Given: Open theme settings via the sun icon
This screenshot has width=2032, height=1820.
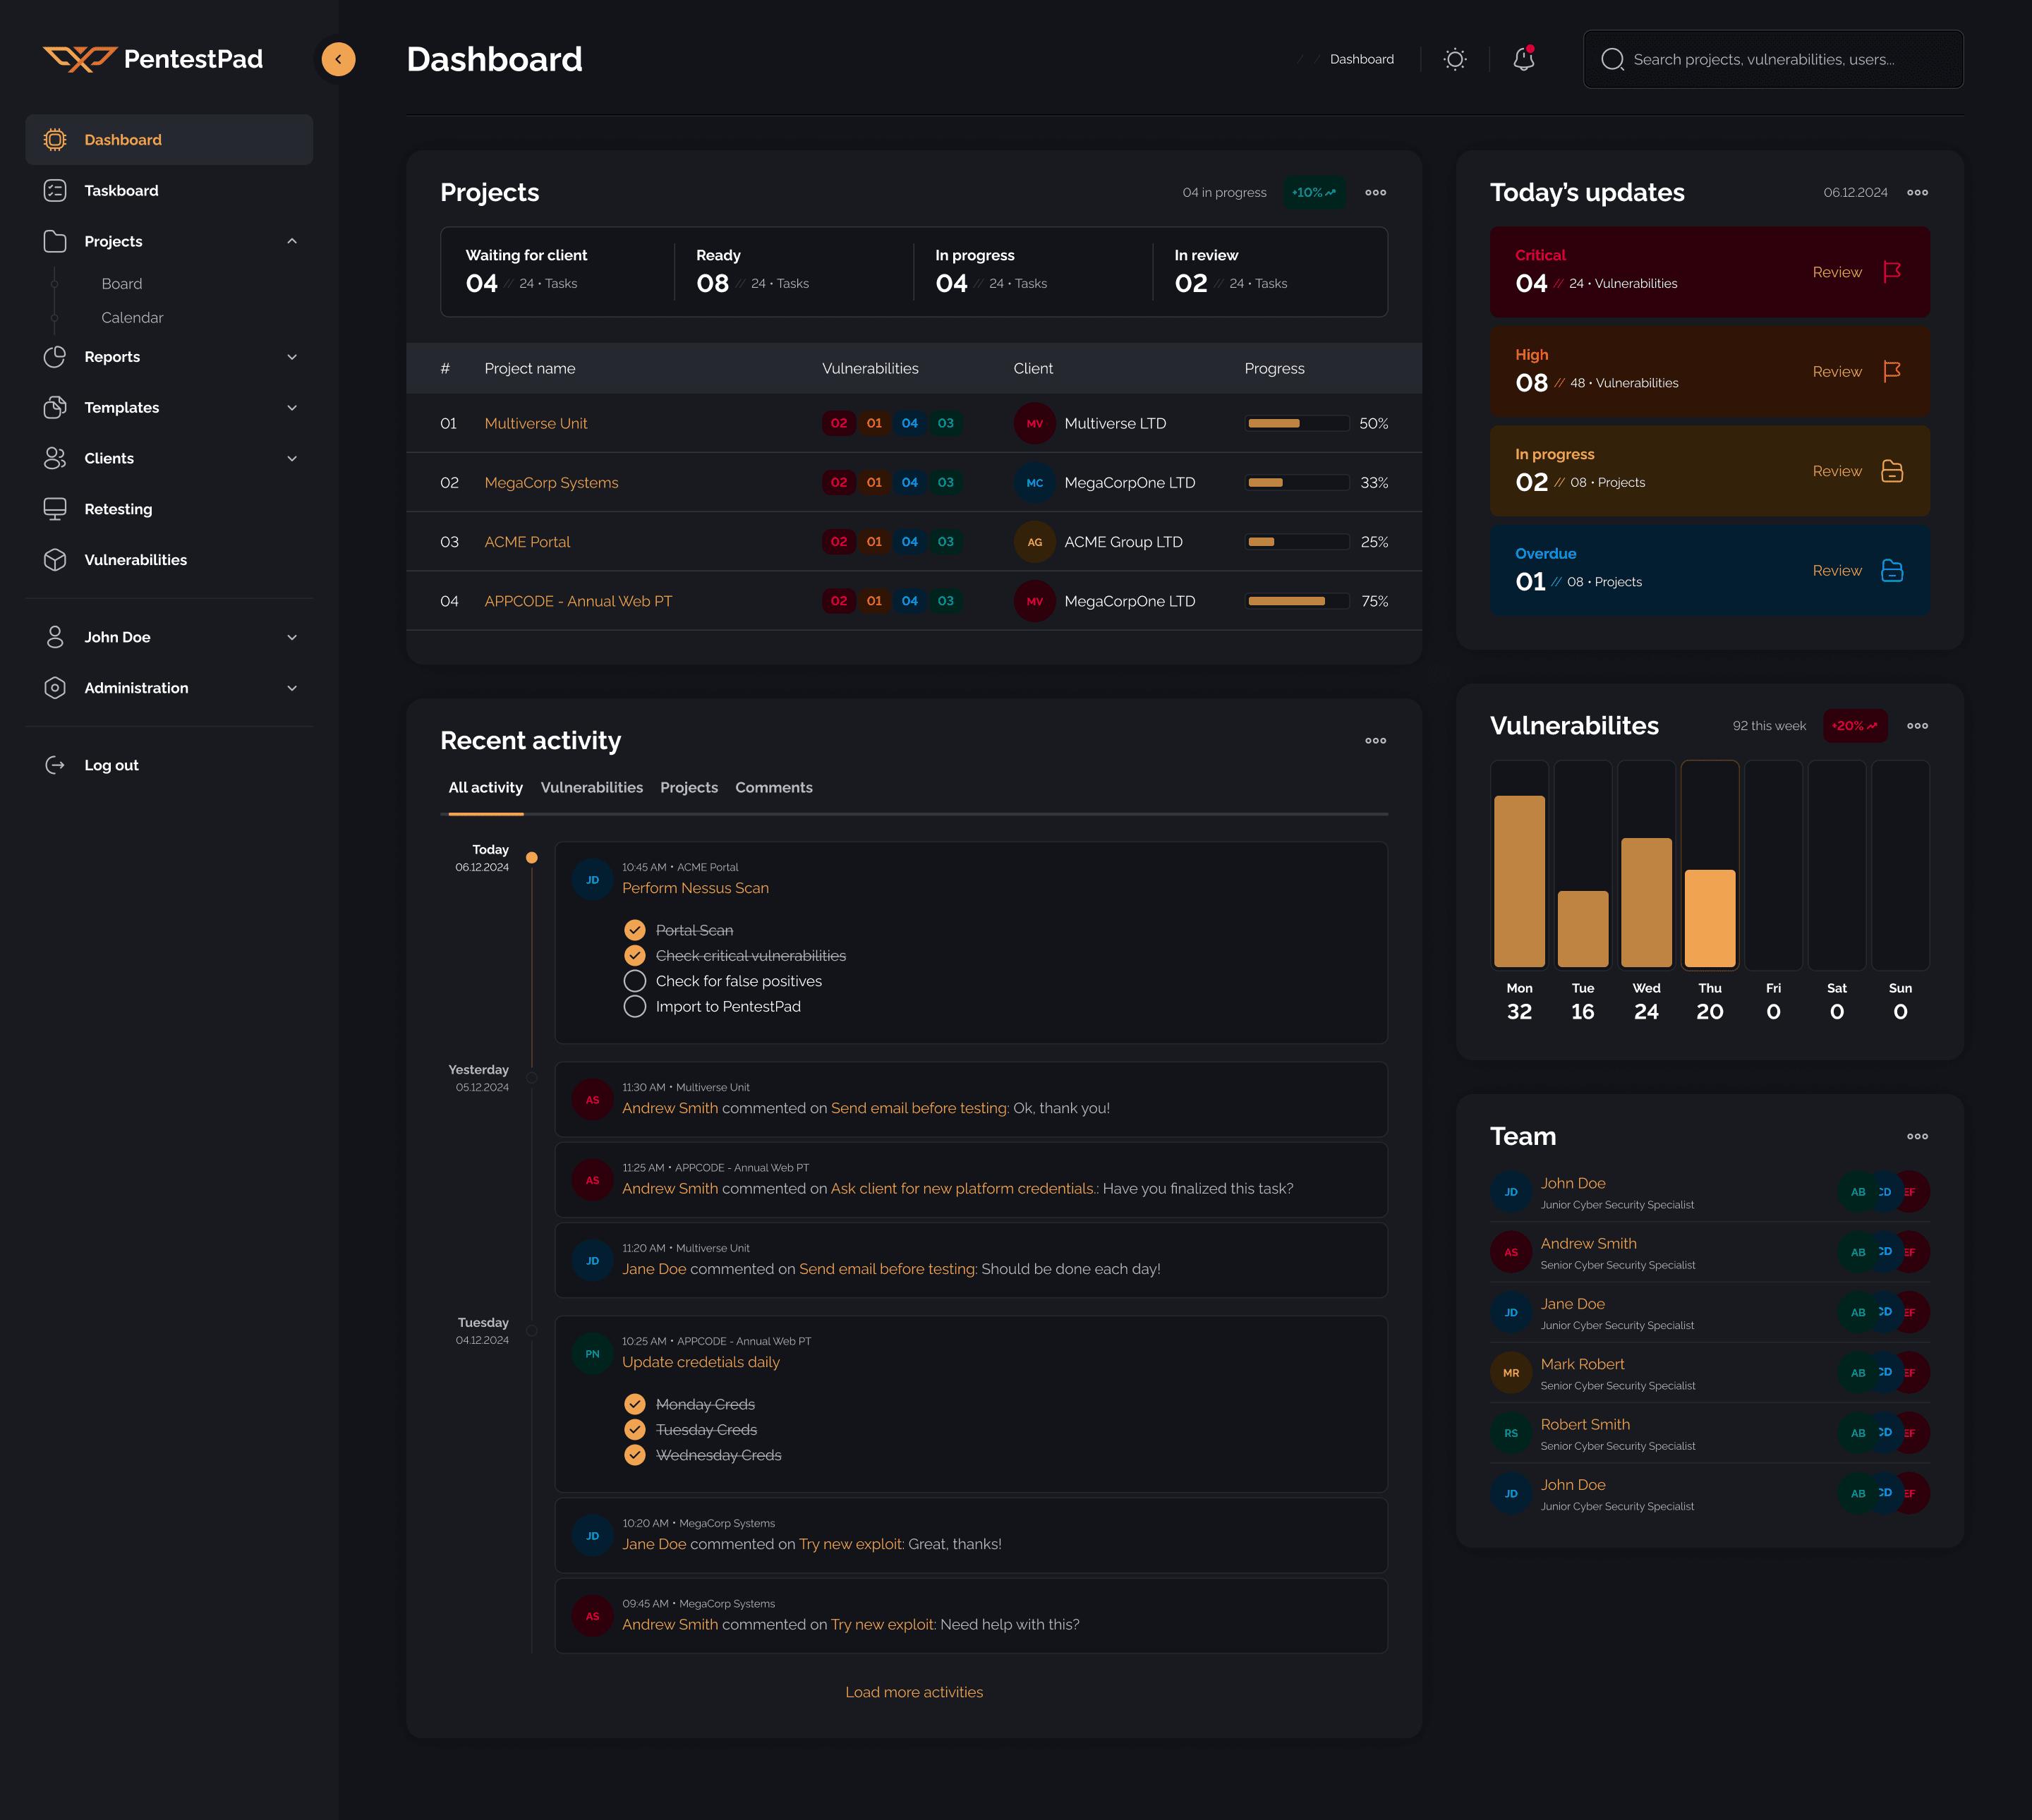Looking at the screenshot, I should [x=1455, y=59].
